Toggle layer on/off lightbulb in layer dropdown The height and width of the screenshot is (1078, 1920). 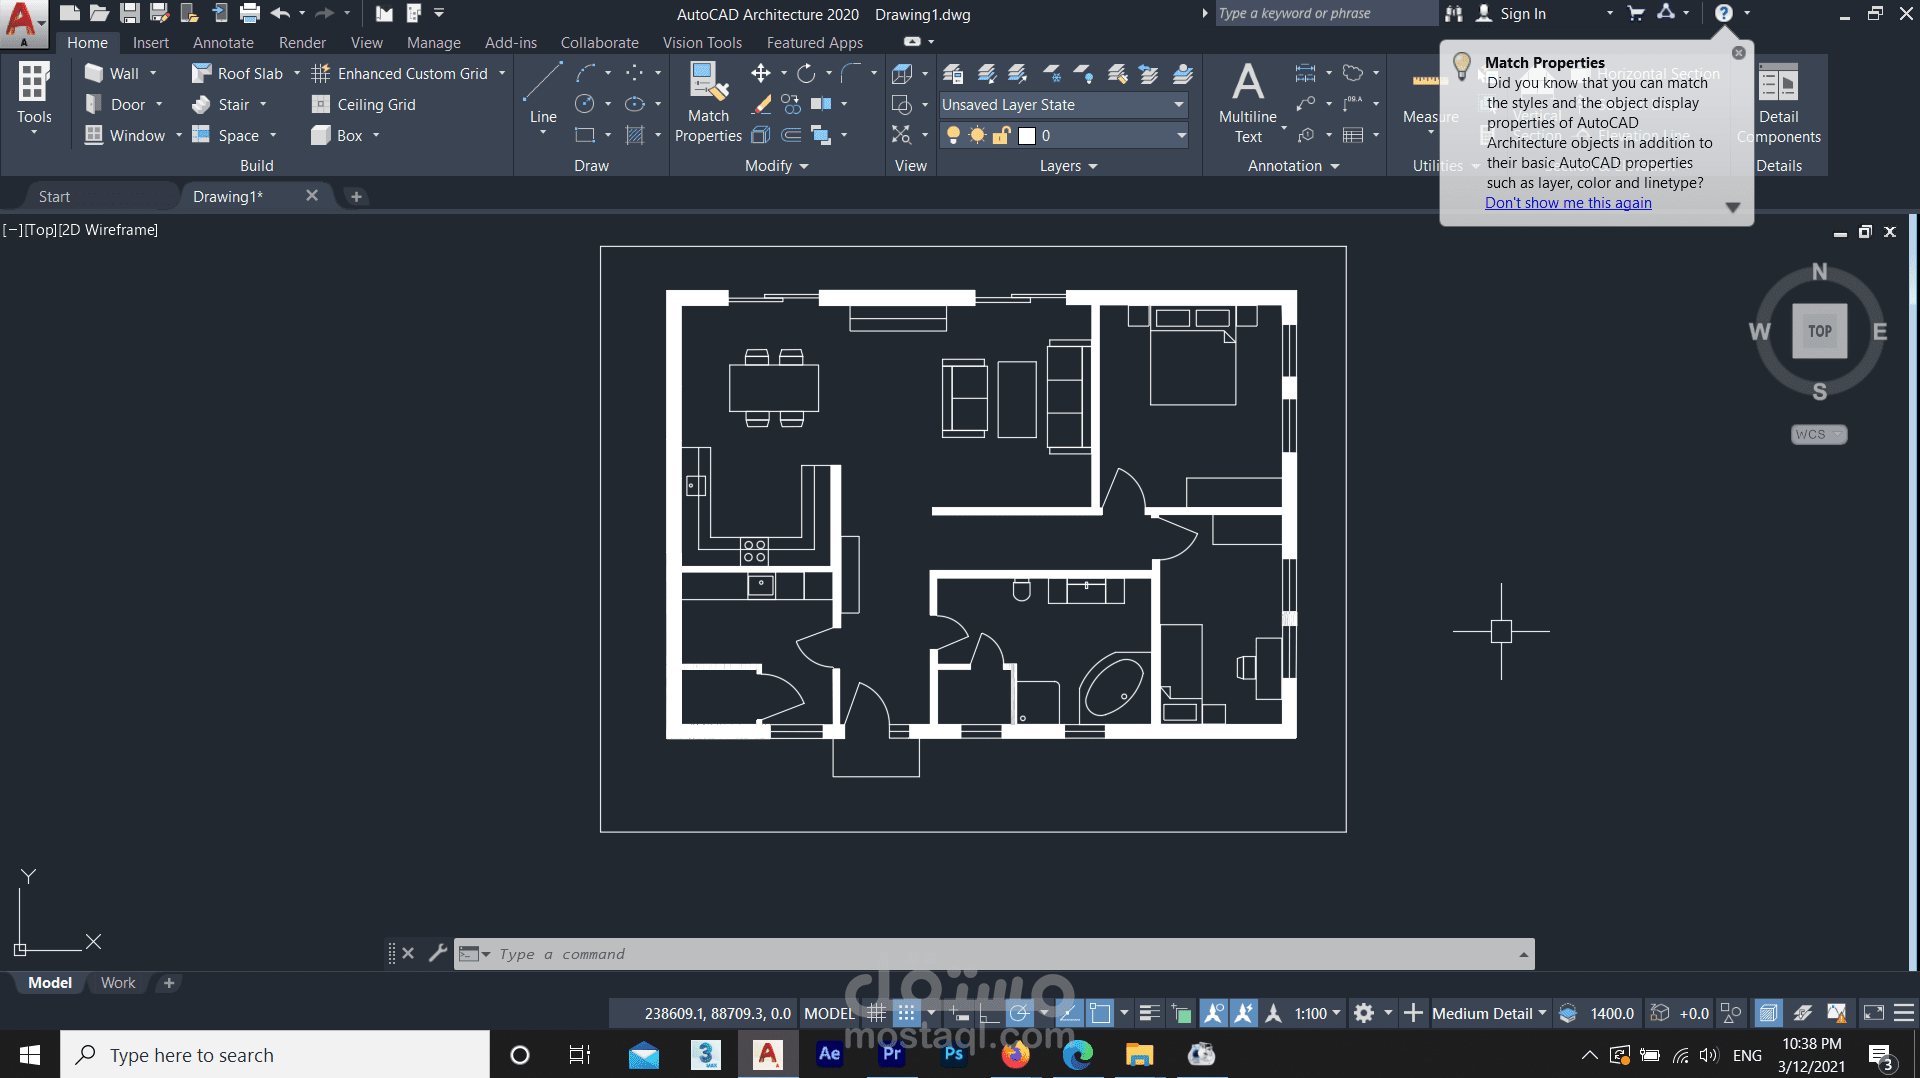click(x=954, y=135)
